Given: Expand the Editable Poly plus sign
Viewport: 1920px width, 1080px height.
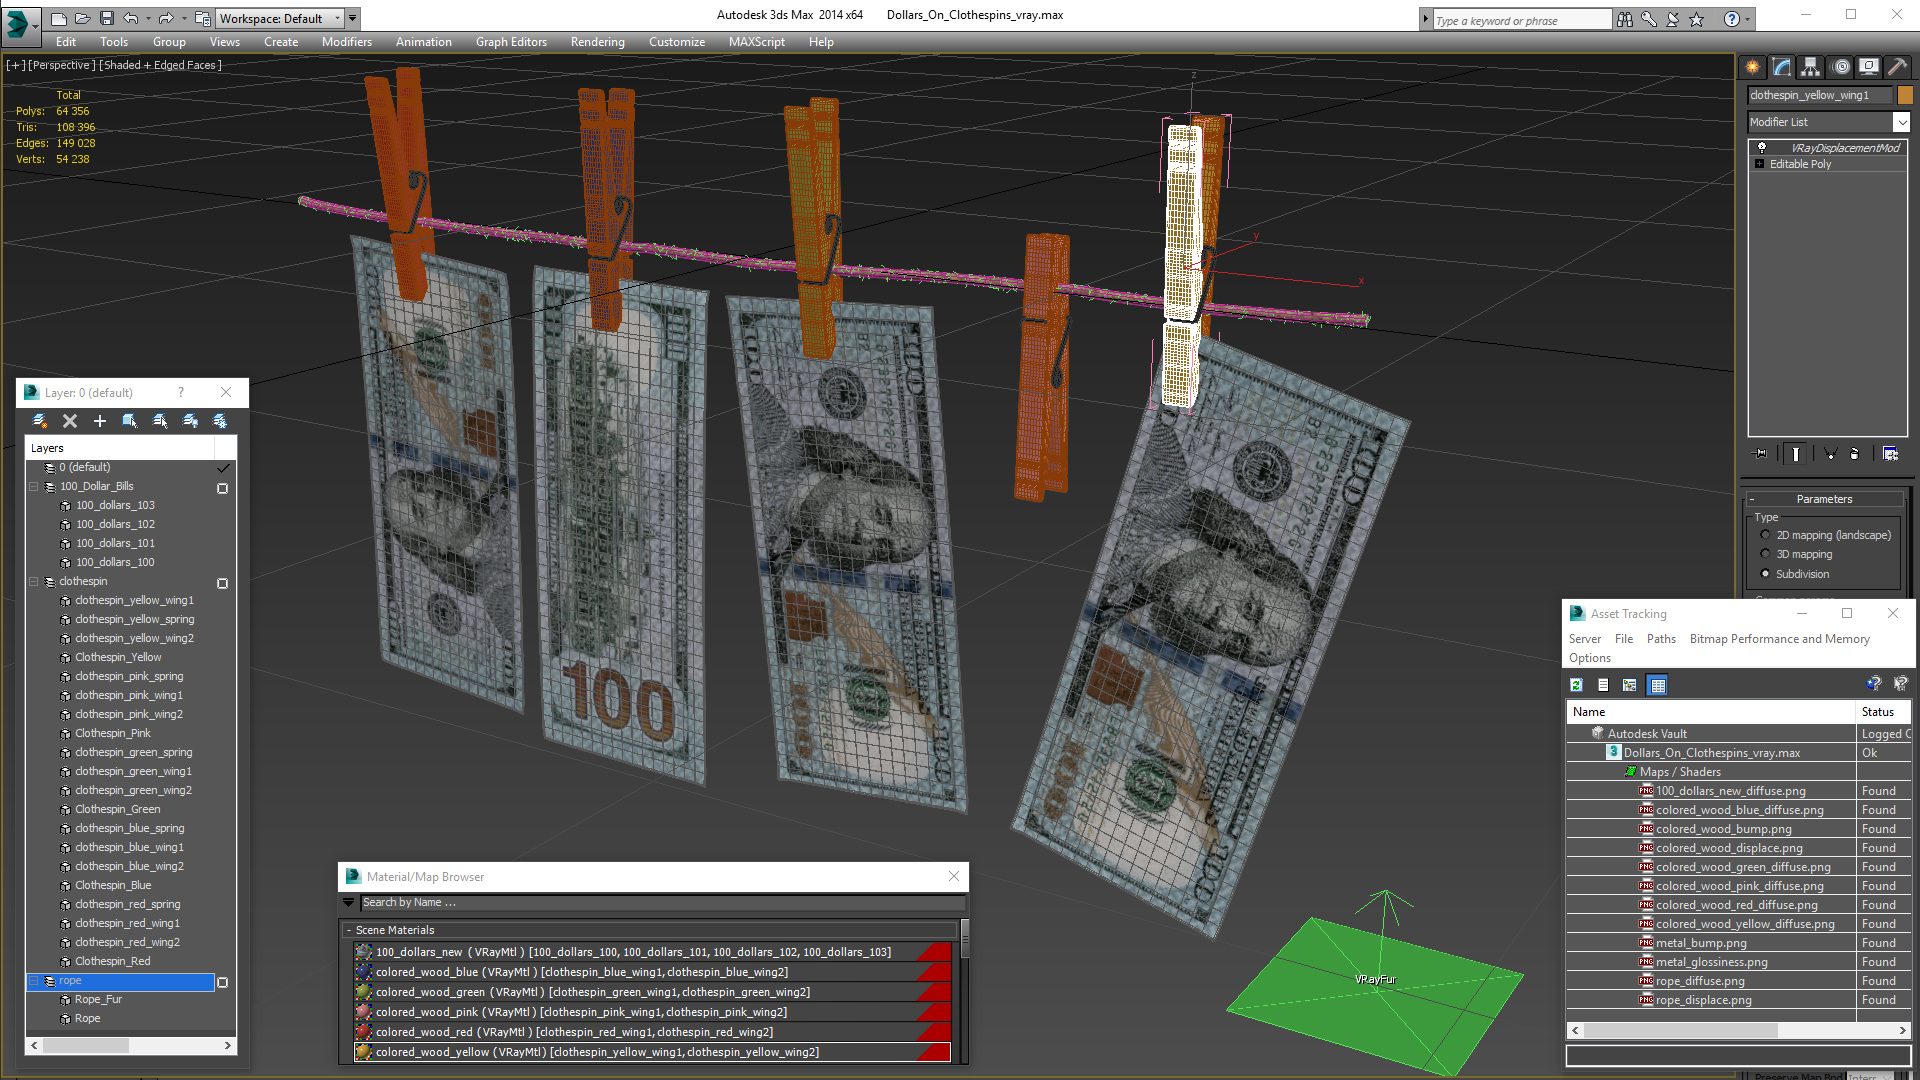Looking at the screenshot, I should coord(1759,164).
